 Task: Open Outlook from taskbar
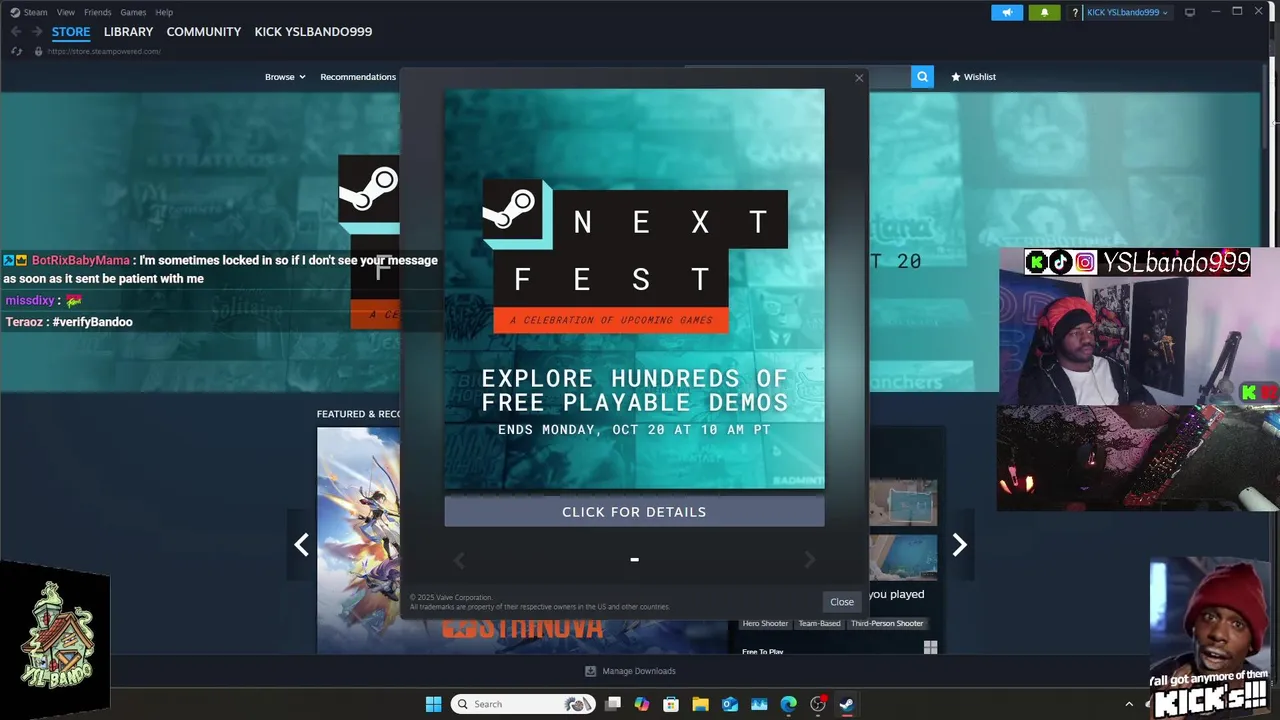pyautogui.click(x=730, y=704)
